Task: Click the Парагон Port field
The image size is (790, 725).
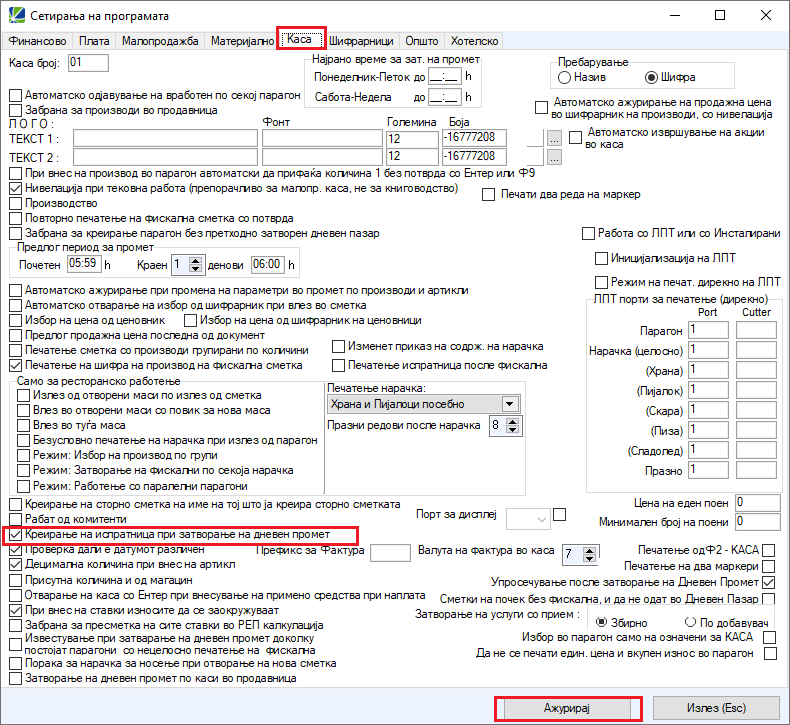Action: (708, 331)
